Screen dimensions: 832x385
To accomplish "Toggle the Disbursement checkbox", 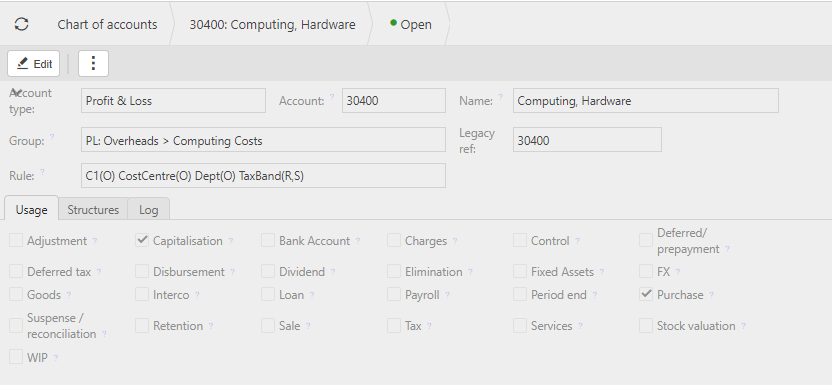I will [x=142, y=272].
